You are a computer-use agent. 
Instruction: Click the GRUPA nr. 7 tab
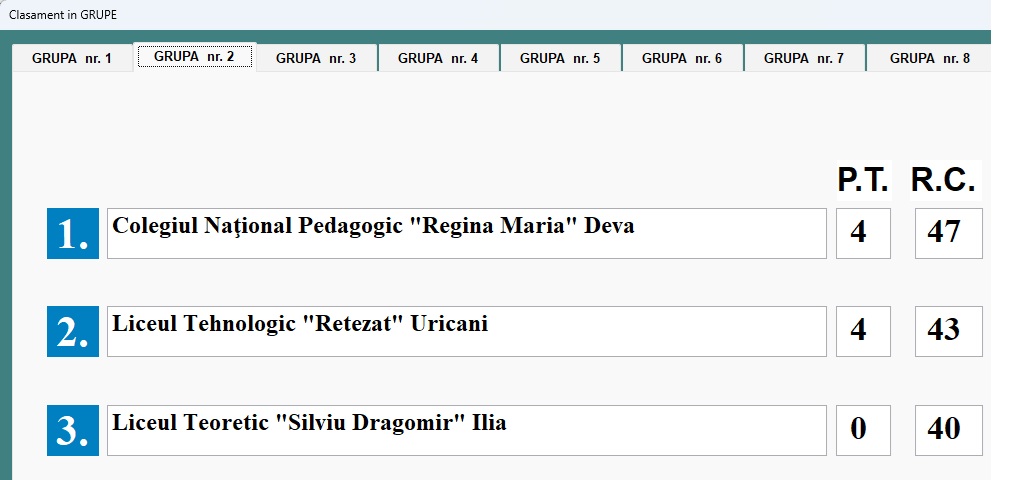click(x=804, y=58)
